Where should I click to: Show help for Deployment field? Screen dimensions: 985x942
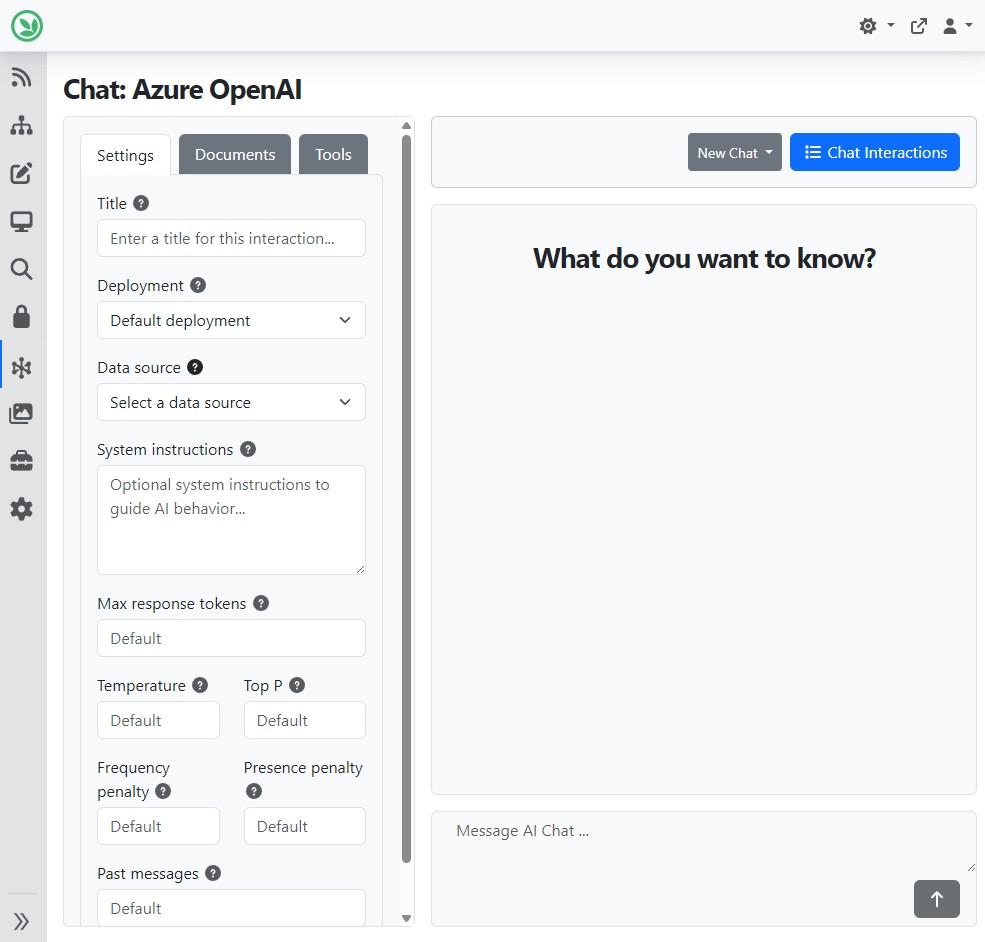[198, 285]
